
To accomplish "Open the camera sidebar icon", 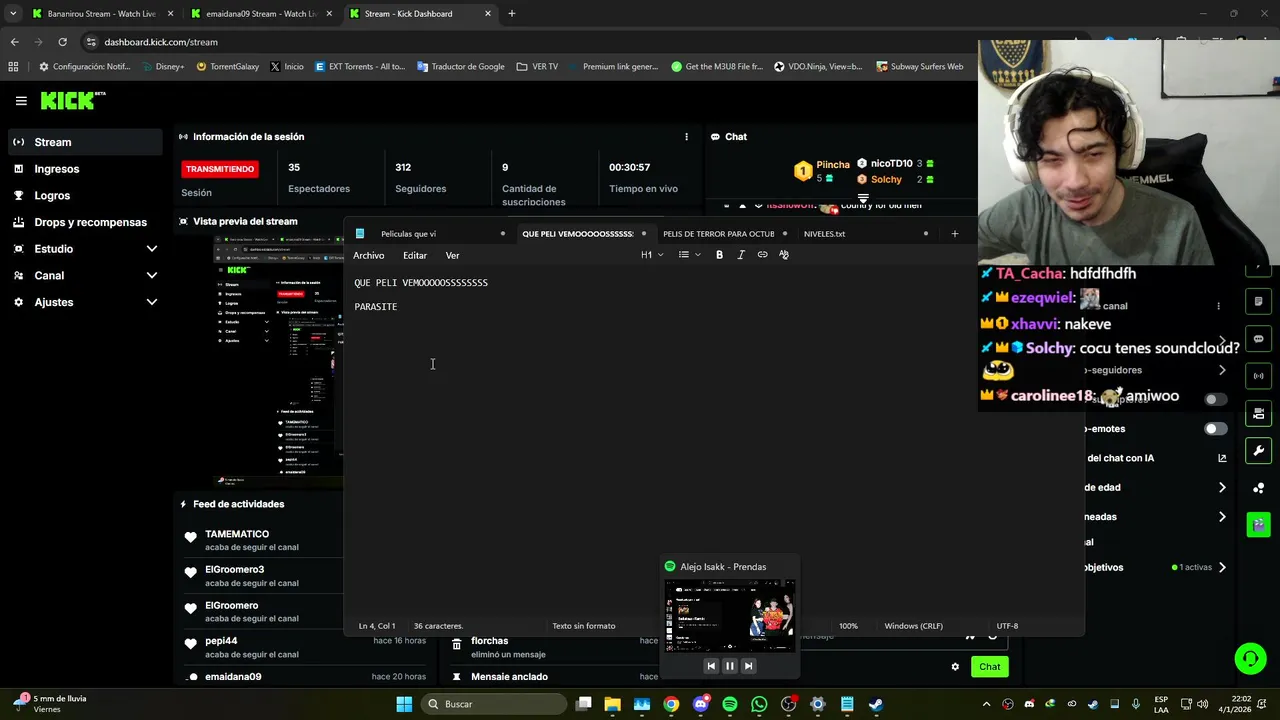I will pyautogui.click(x=1258, y=413).
